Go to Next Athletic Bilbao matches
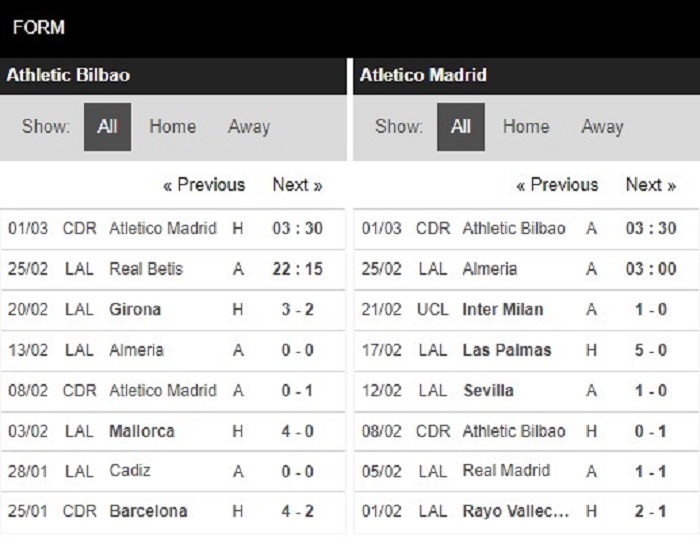 tap(297, 185)
